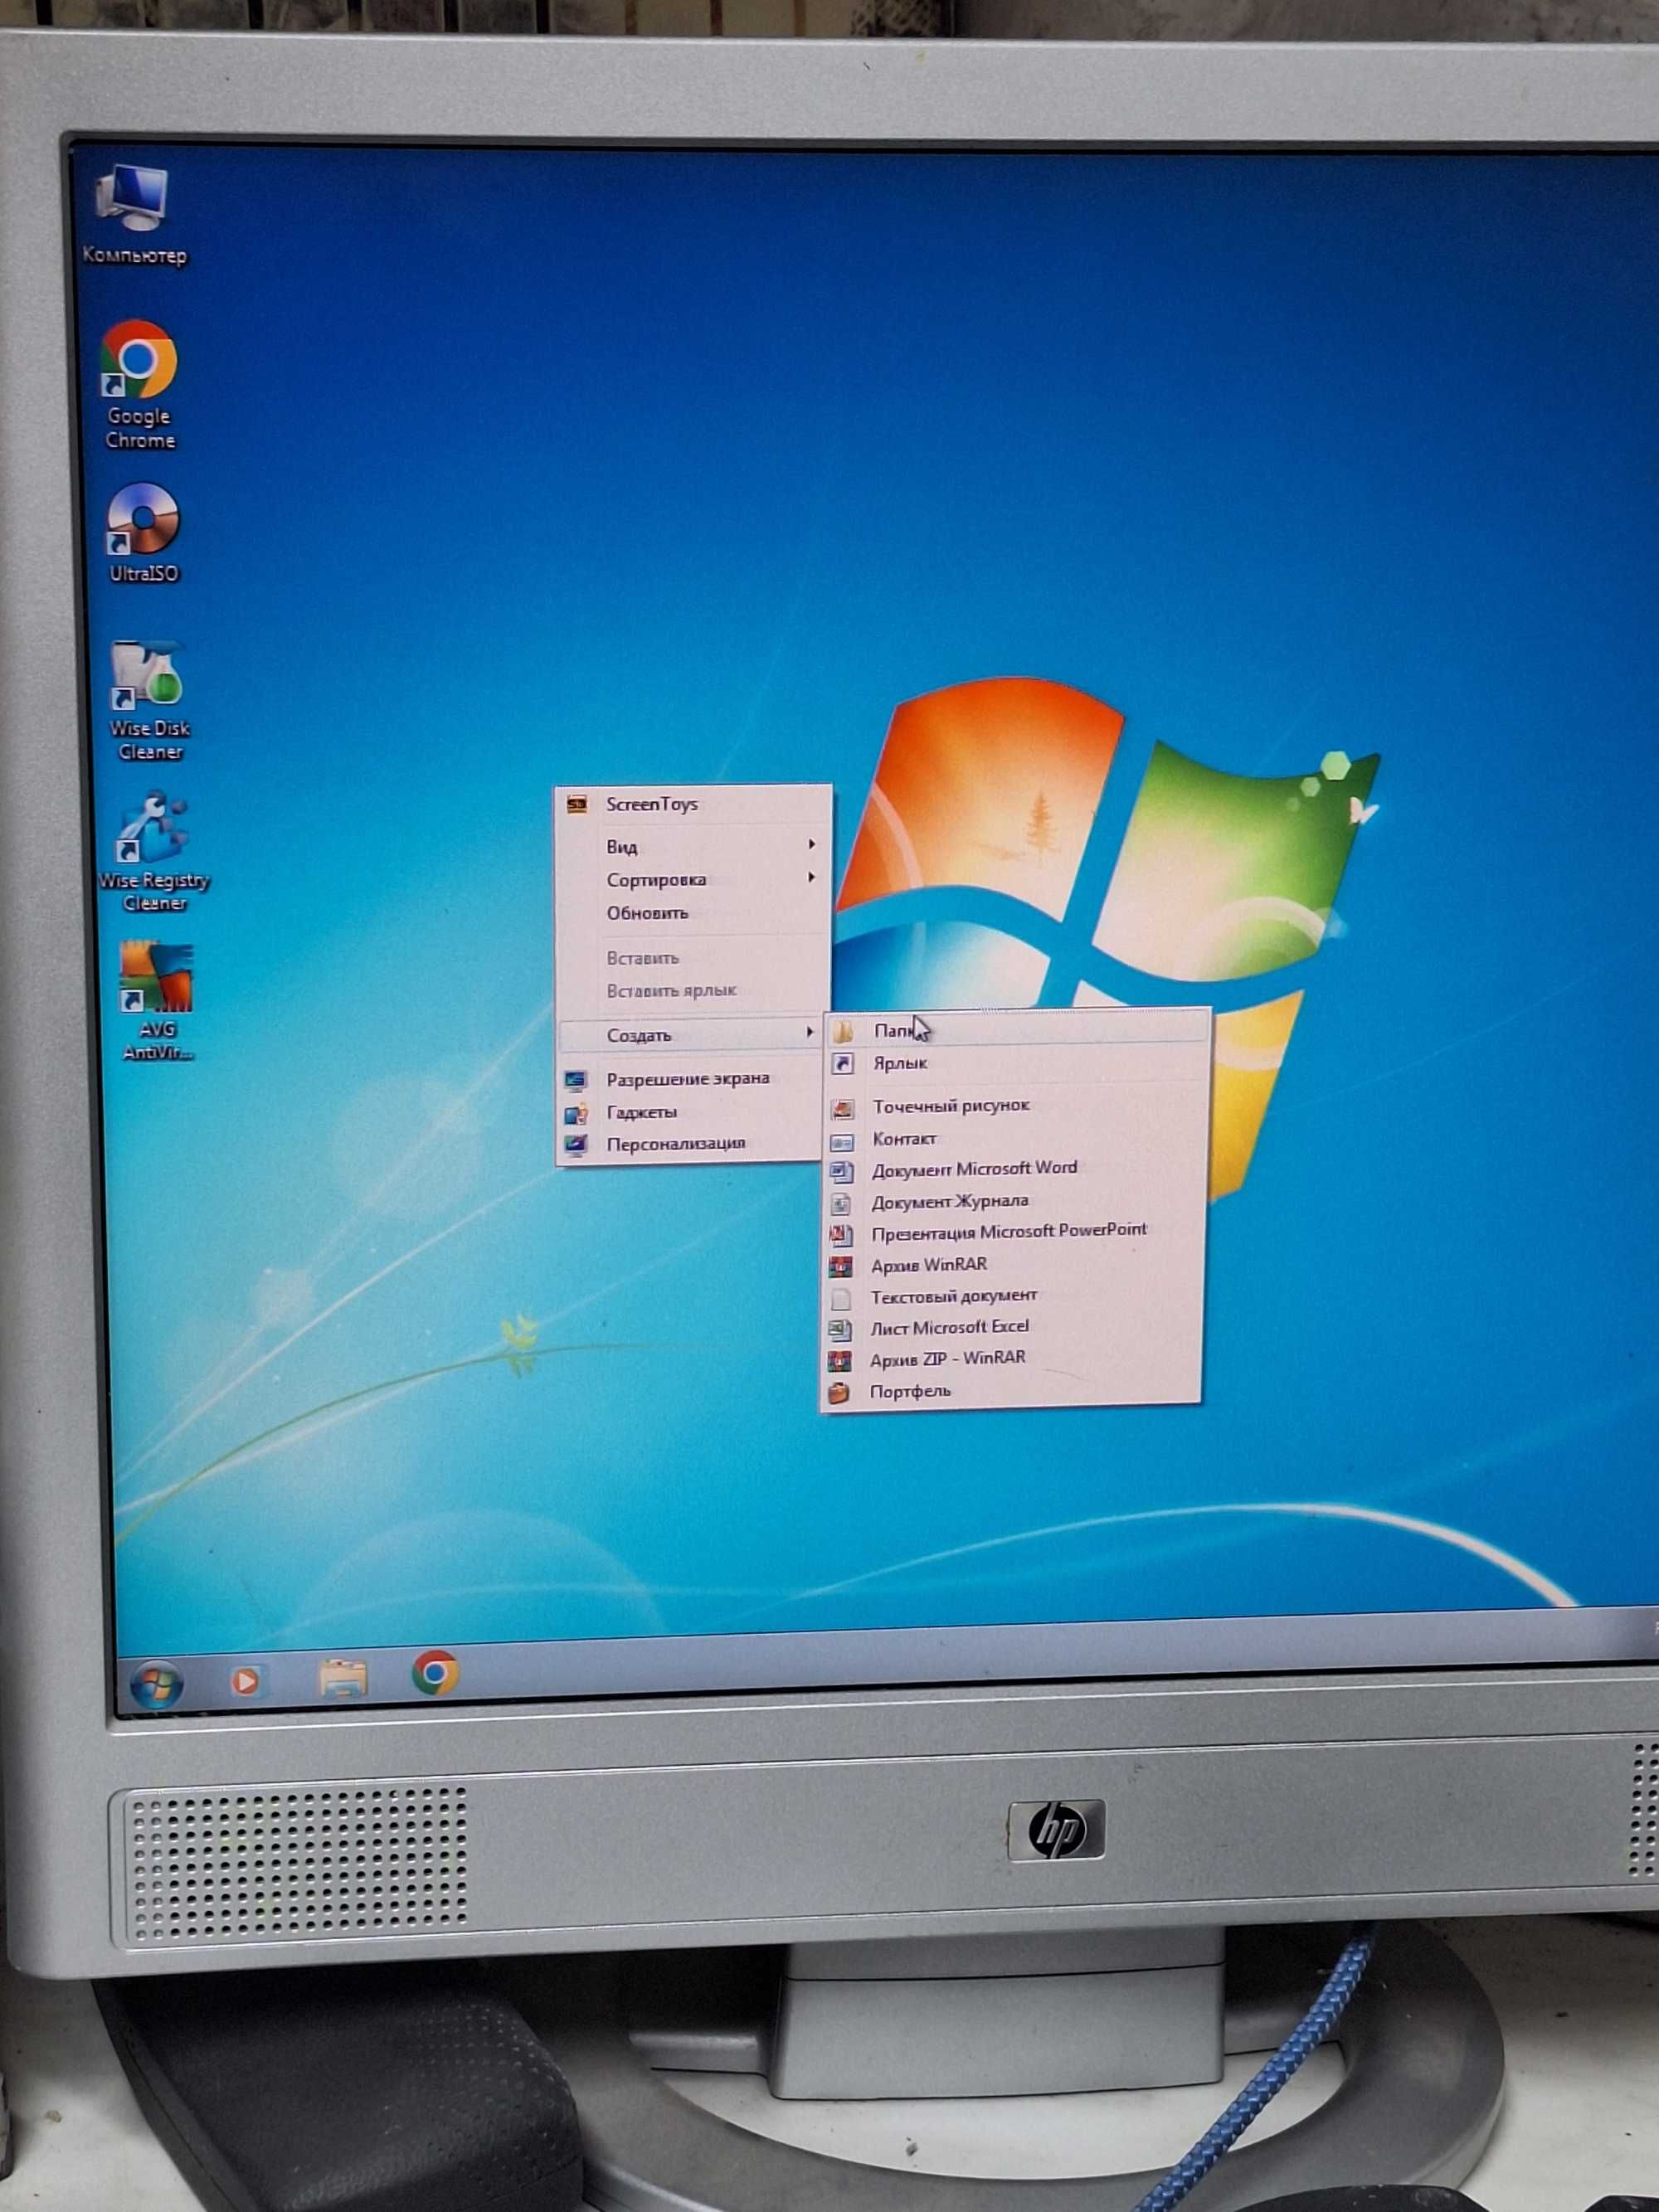The width and height of the screenshot is (1659, 2212).
Task: Click the ScreenToys icon in menu
Action: (577, 804)
